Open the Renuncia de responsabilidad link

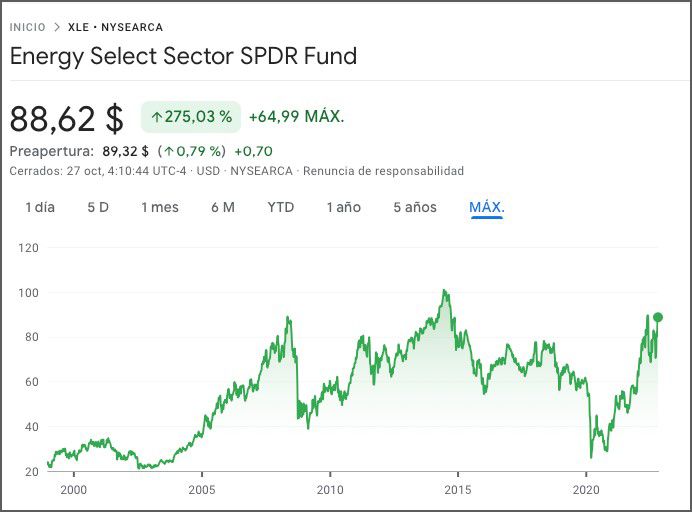383,171
